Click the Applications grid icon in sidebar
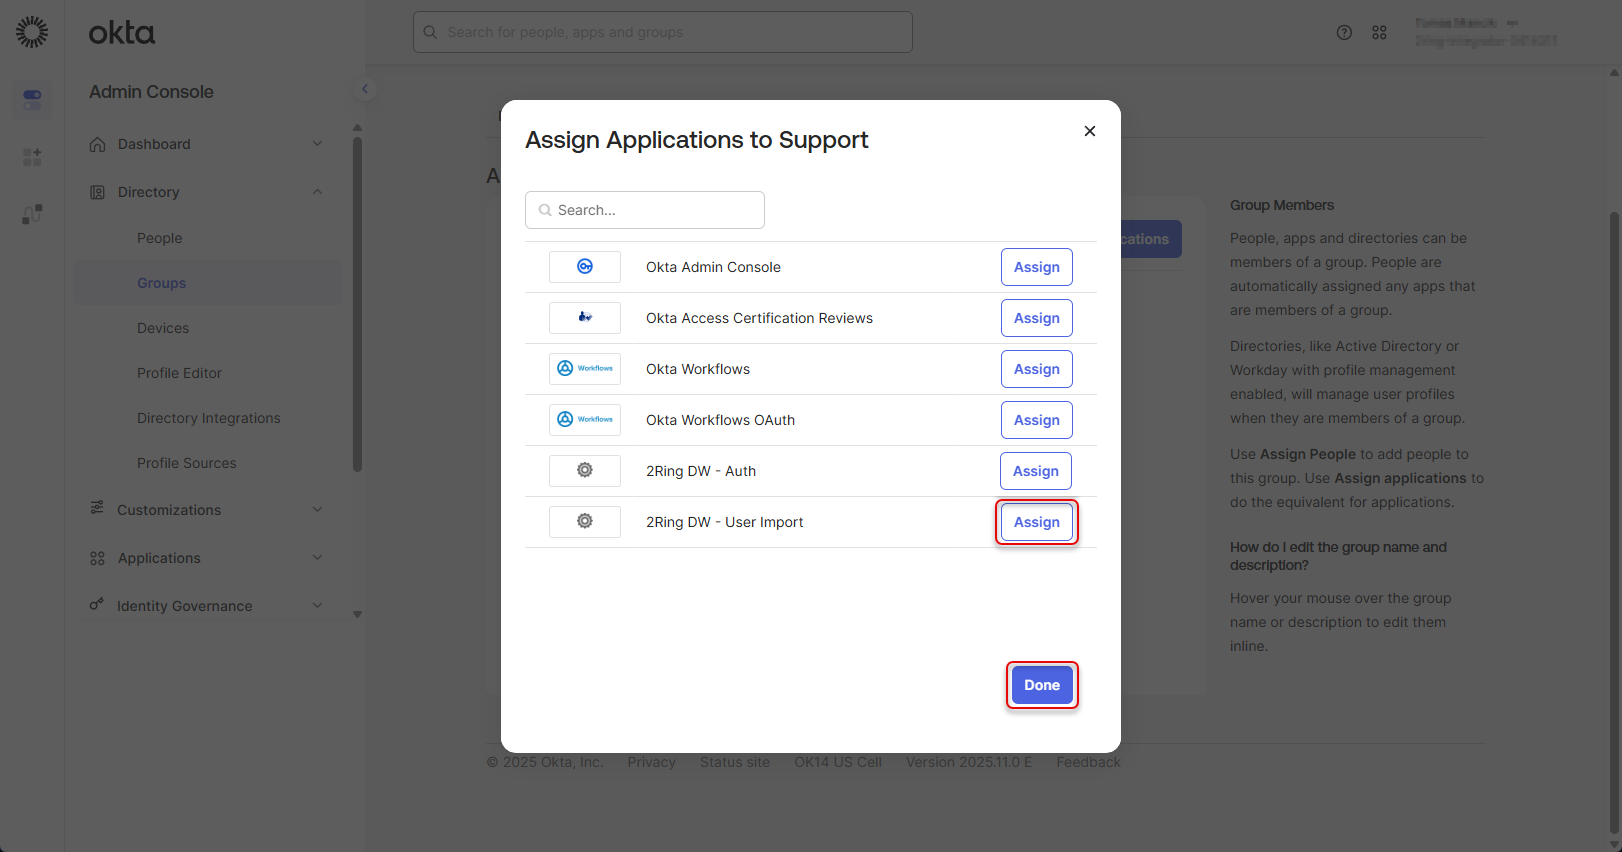The image size is (1622, 852). pos(97,558)
